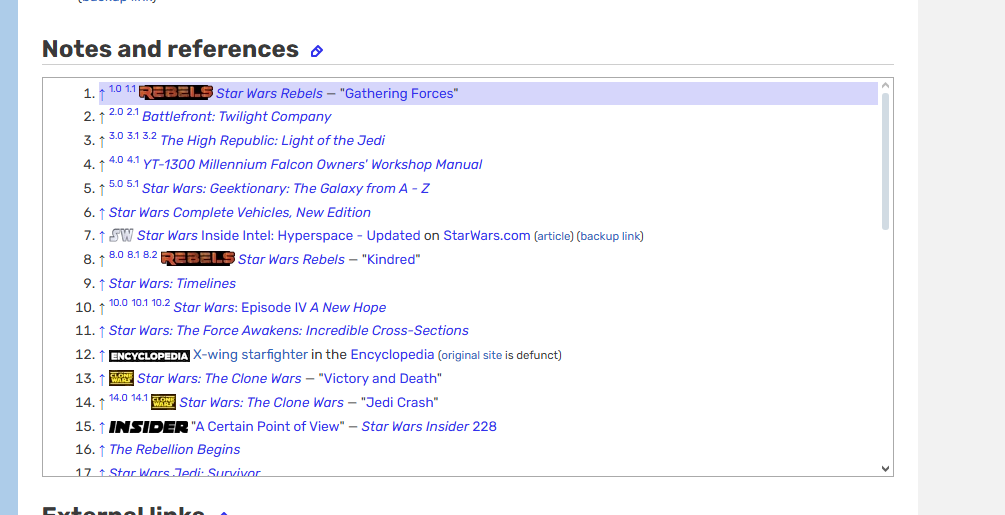The image size is (1005, 515).
Task: Open the StarWars.com link
Action: tap(486, 236)
